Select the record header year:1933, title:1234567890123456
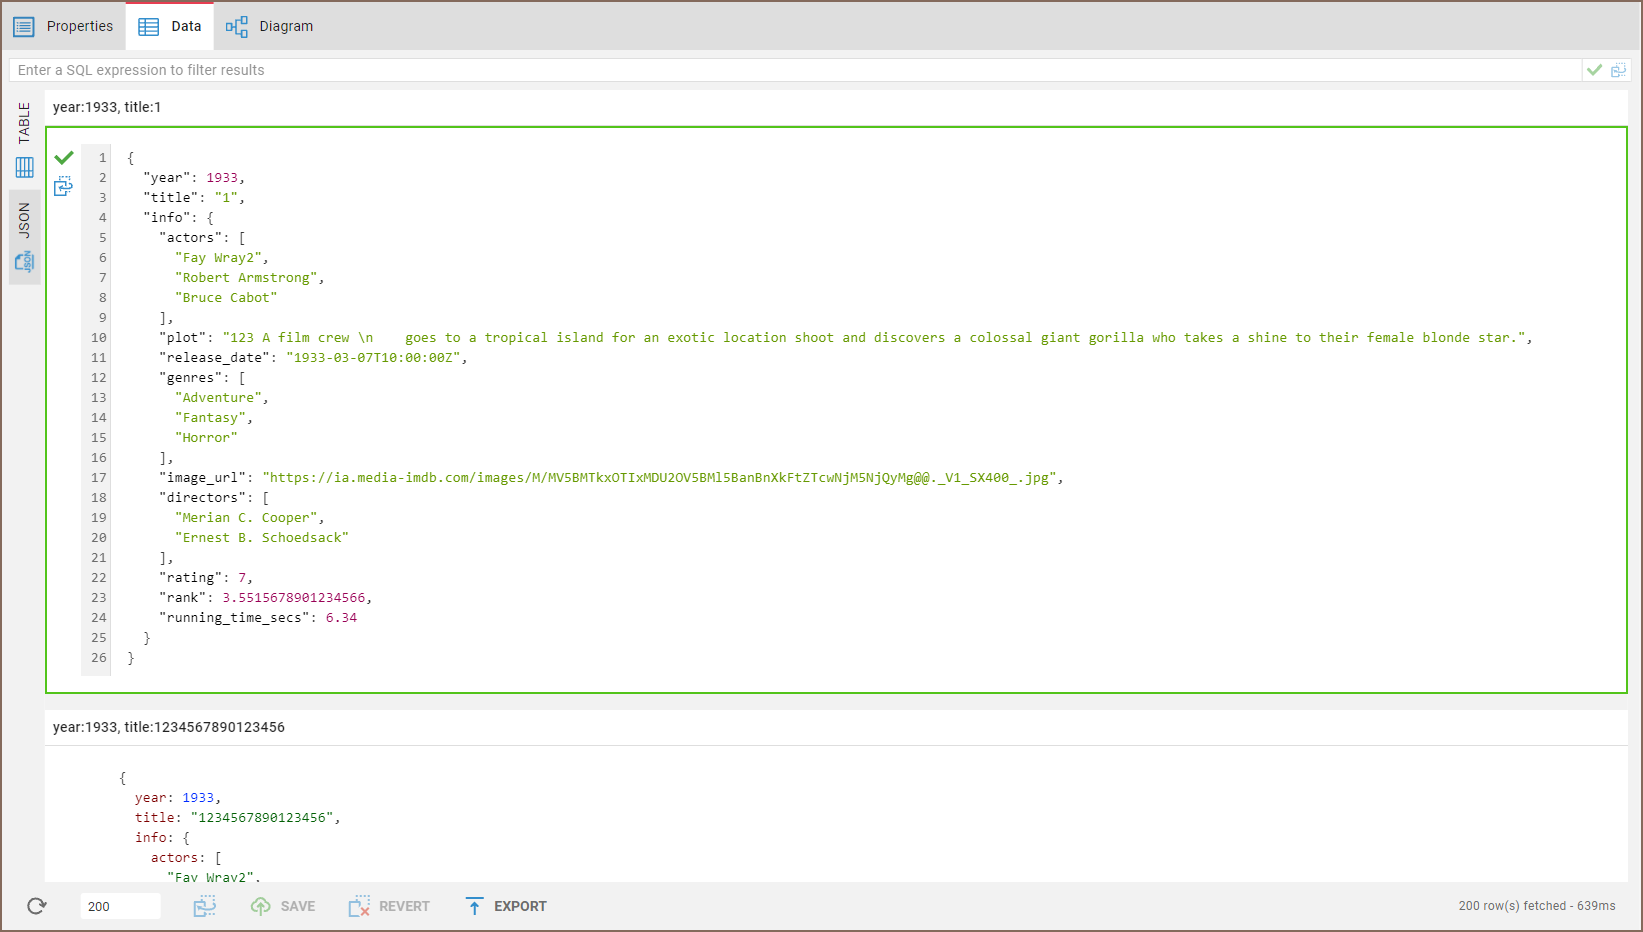1643x932 pixels. pos(168,727)
